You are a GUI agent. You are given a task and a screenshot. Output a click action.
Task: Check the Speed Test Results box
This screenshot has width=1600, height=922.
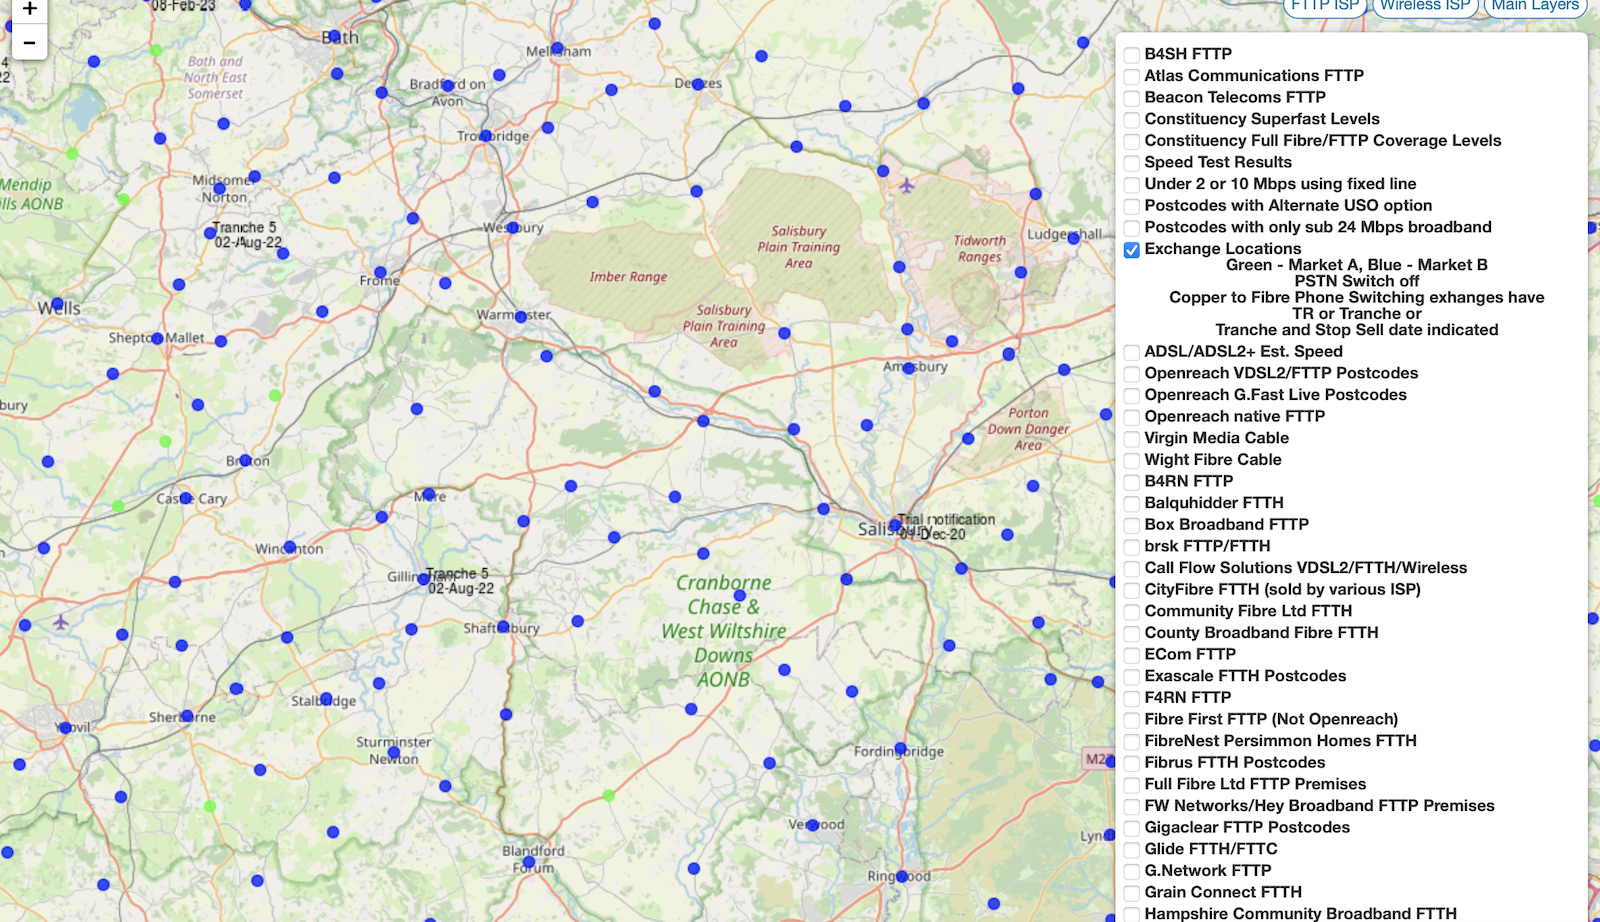pos(1131,162)
